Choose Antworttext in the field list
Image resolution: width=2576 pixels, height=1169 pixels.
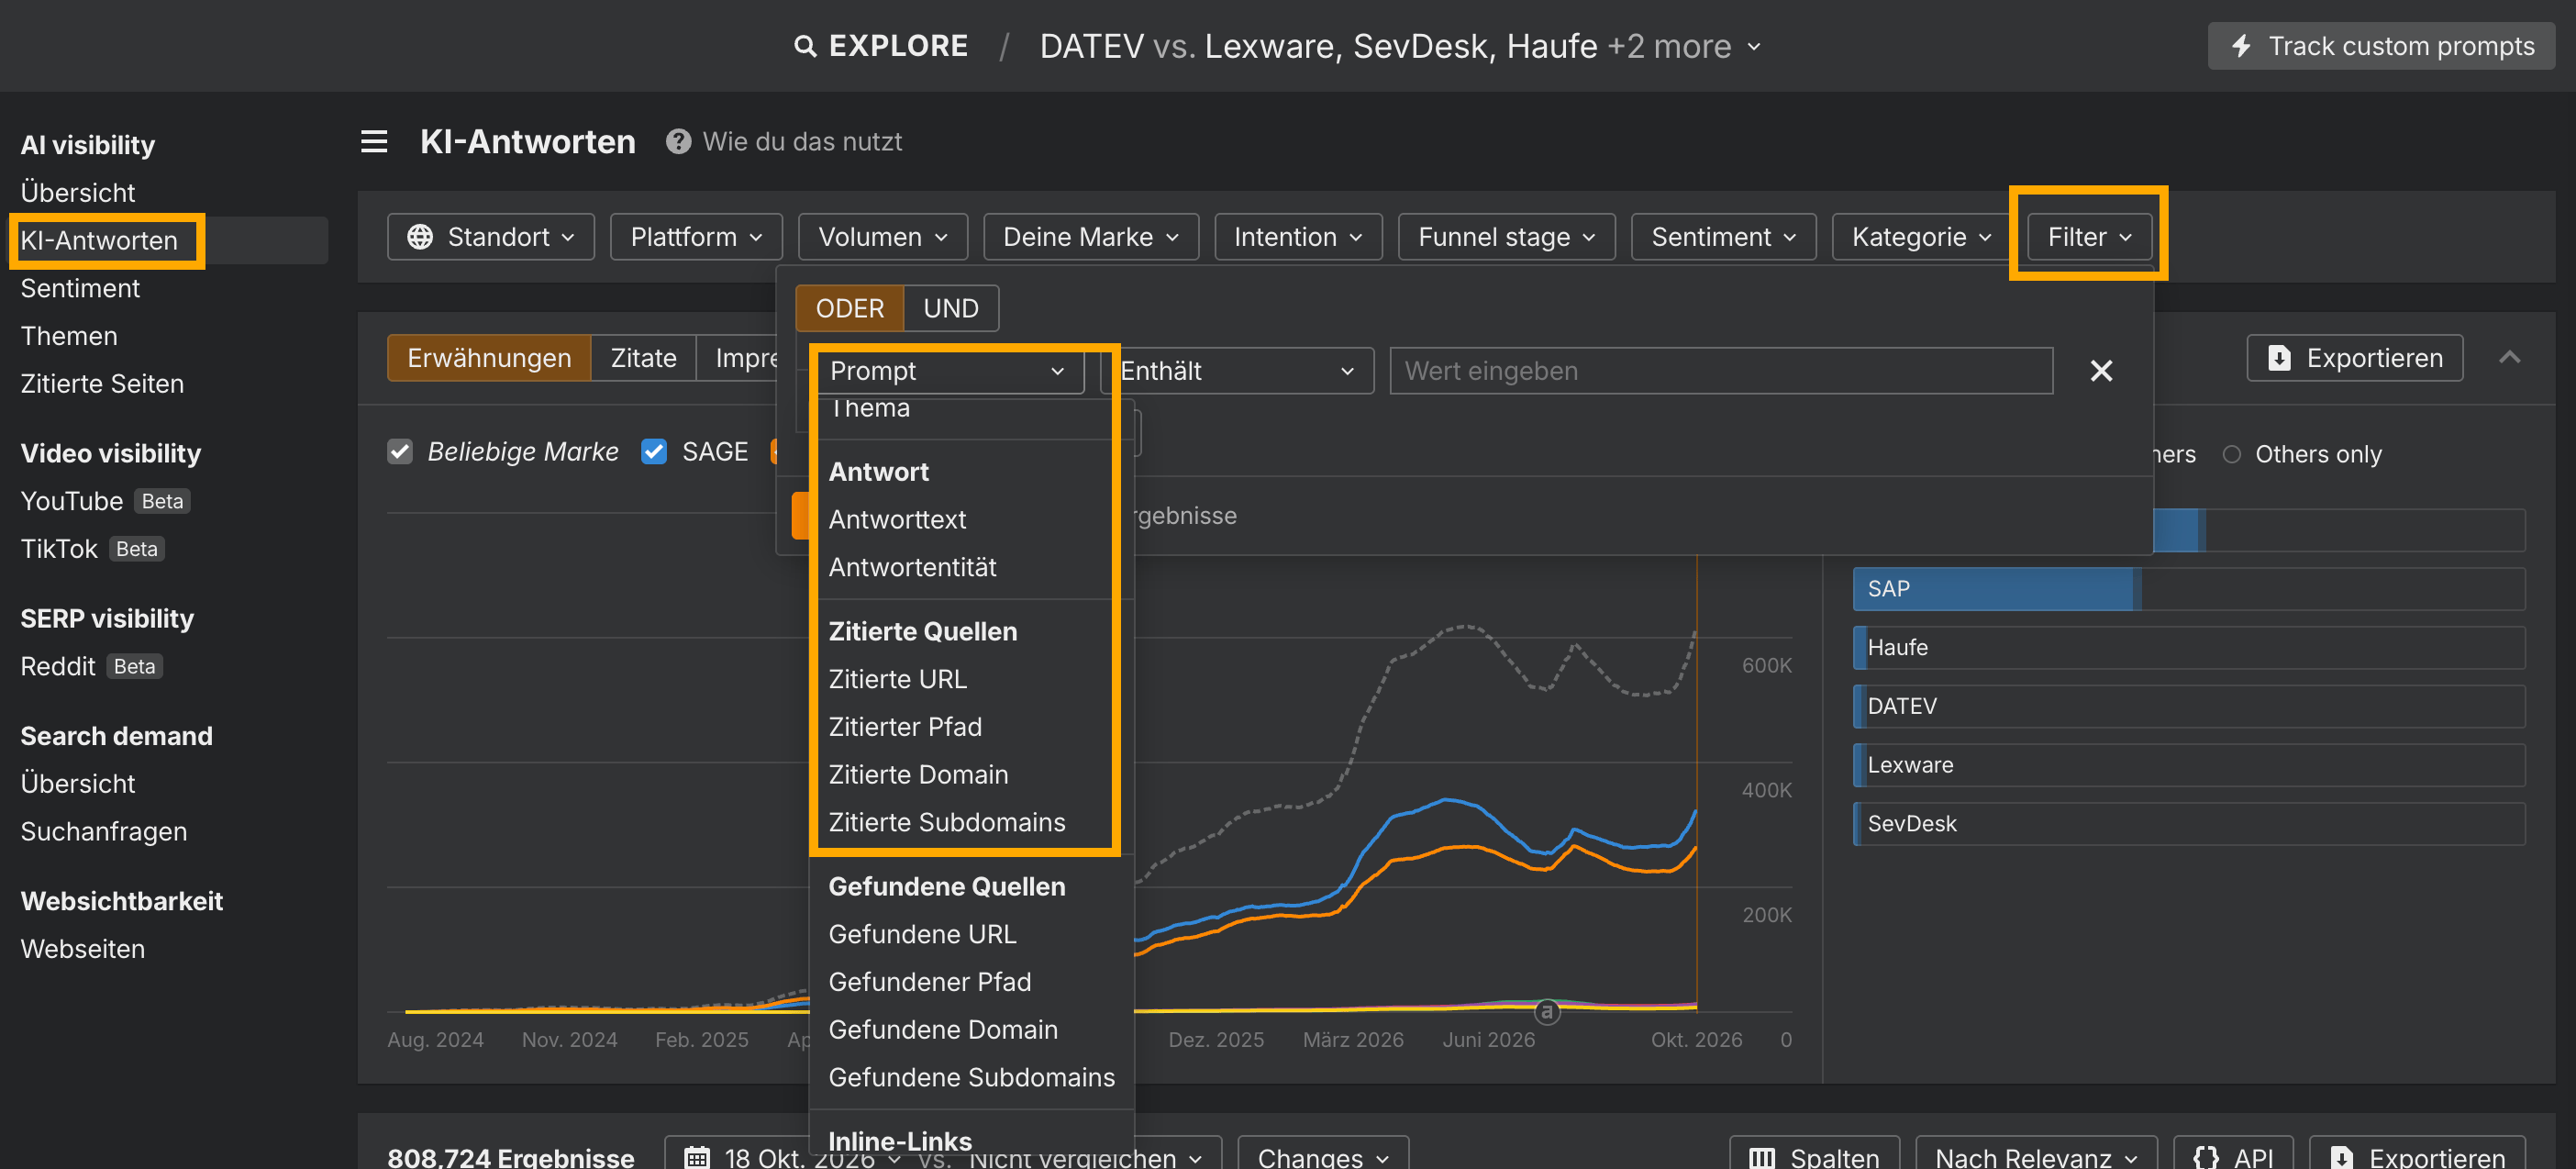coord(897,519)
